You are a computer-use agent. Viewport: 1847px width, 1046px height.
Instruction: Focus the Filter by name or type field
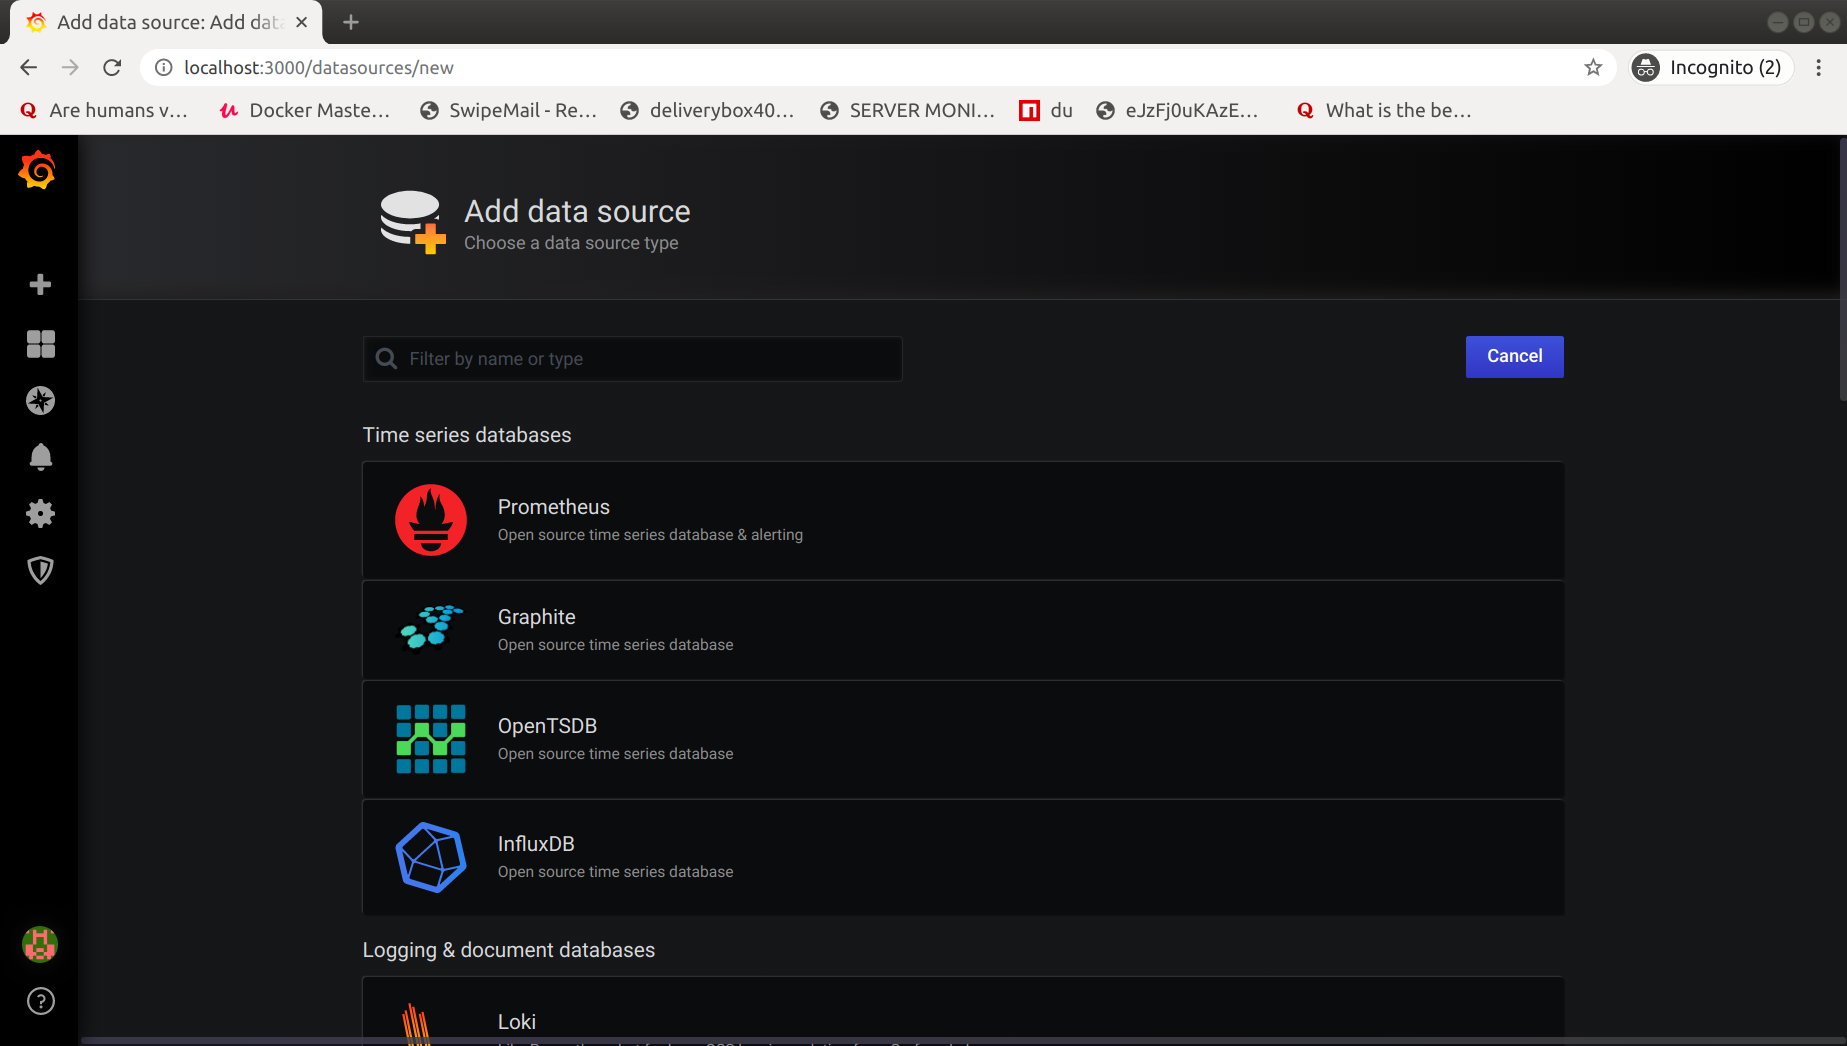click(x=633, y=358)
